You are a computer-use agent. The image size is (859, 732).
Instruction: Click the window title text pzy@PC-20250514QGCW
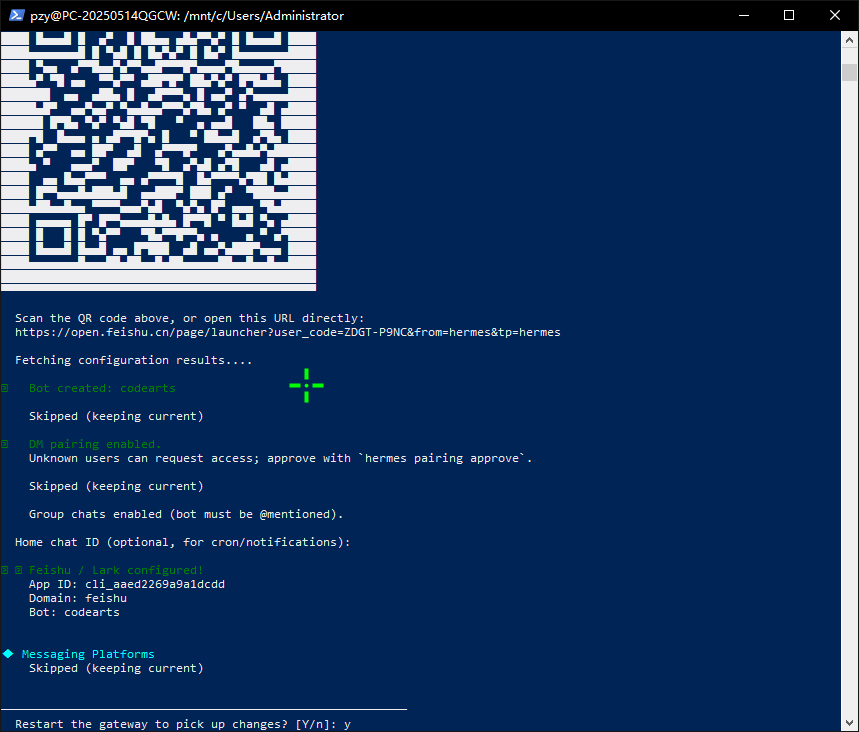pyautogui.click(x=187, y=16)
